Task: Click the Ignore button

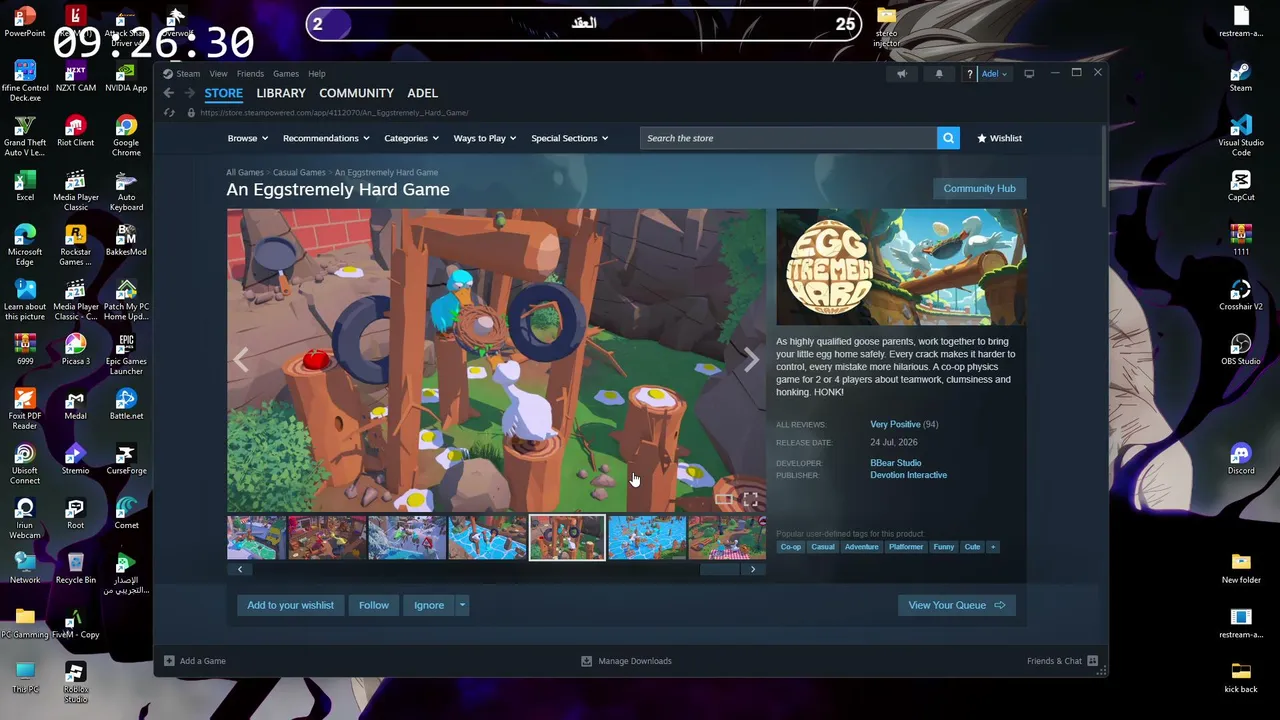Action: pyautogui.click(x=429, y=605)
